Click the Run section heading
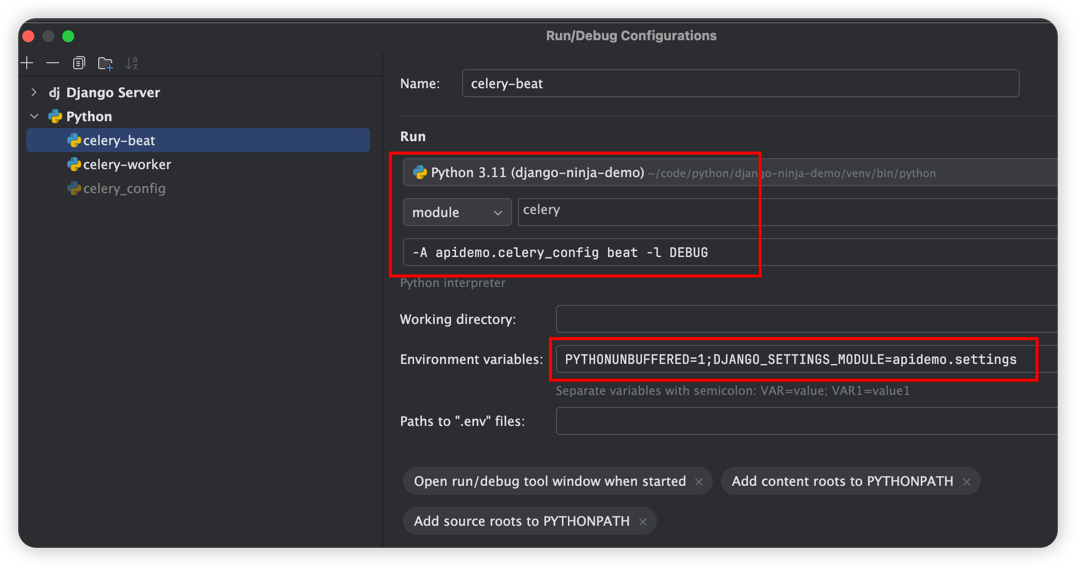1076x566 pixels. pyautogui.click(x=413, y=136)
